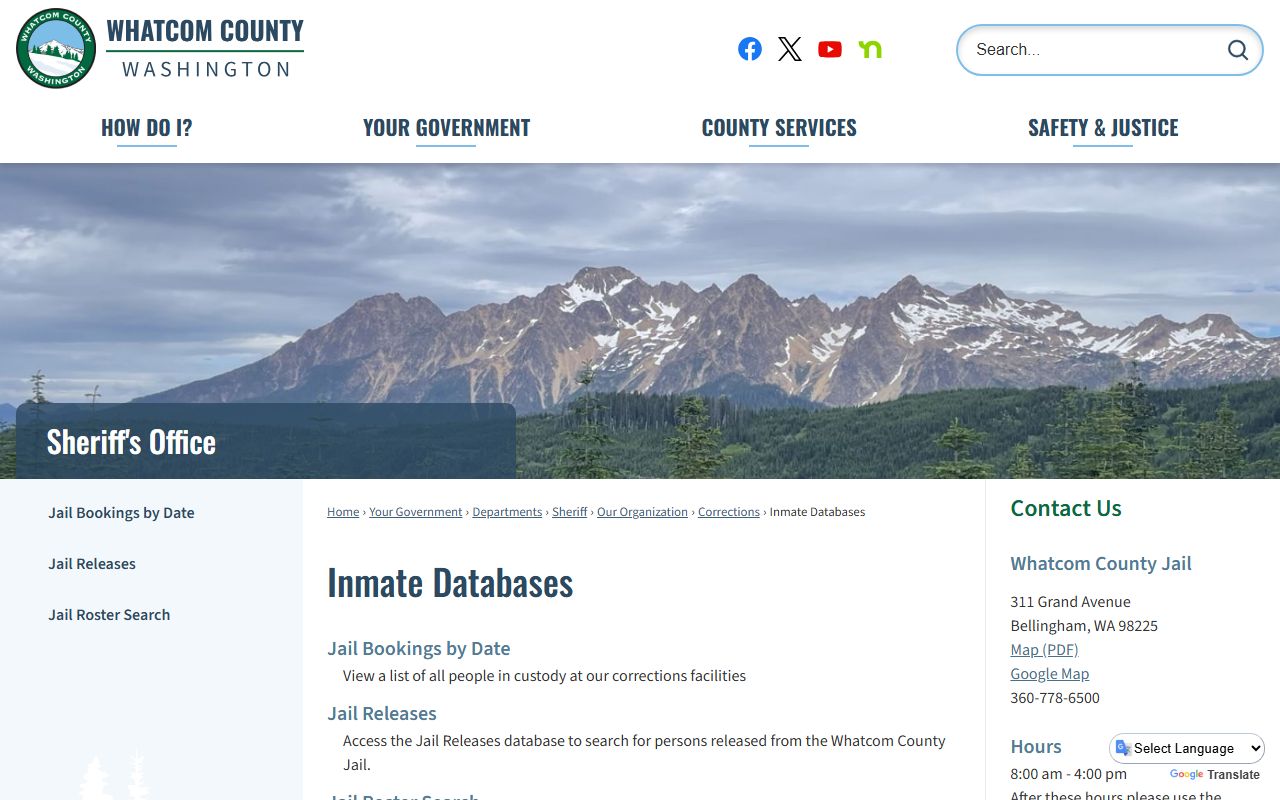The height and width of the screenshot is (800, 1280).
Task: Open the Google Map link
Action: click(x=1050, y=674)
